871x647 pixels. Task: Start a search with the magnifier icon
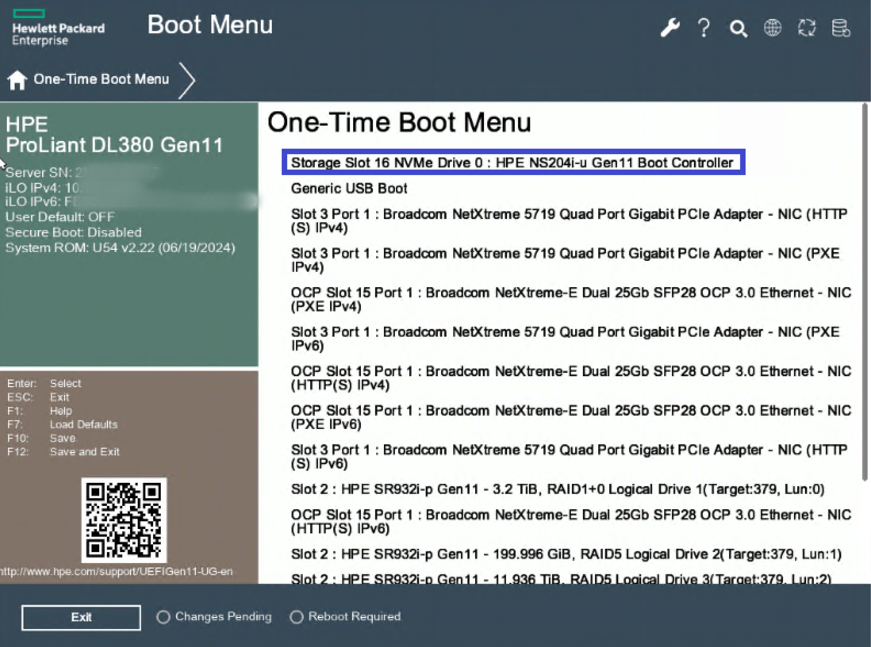[738, 28]
